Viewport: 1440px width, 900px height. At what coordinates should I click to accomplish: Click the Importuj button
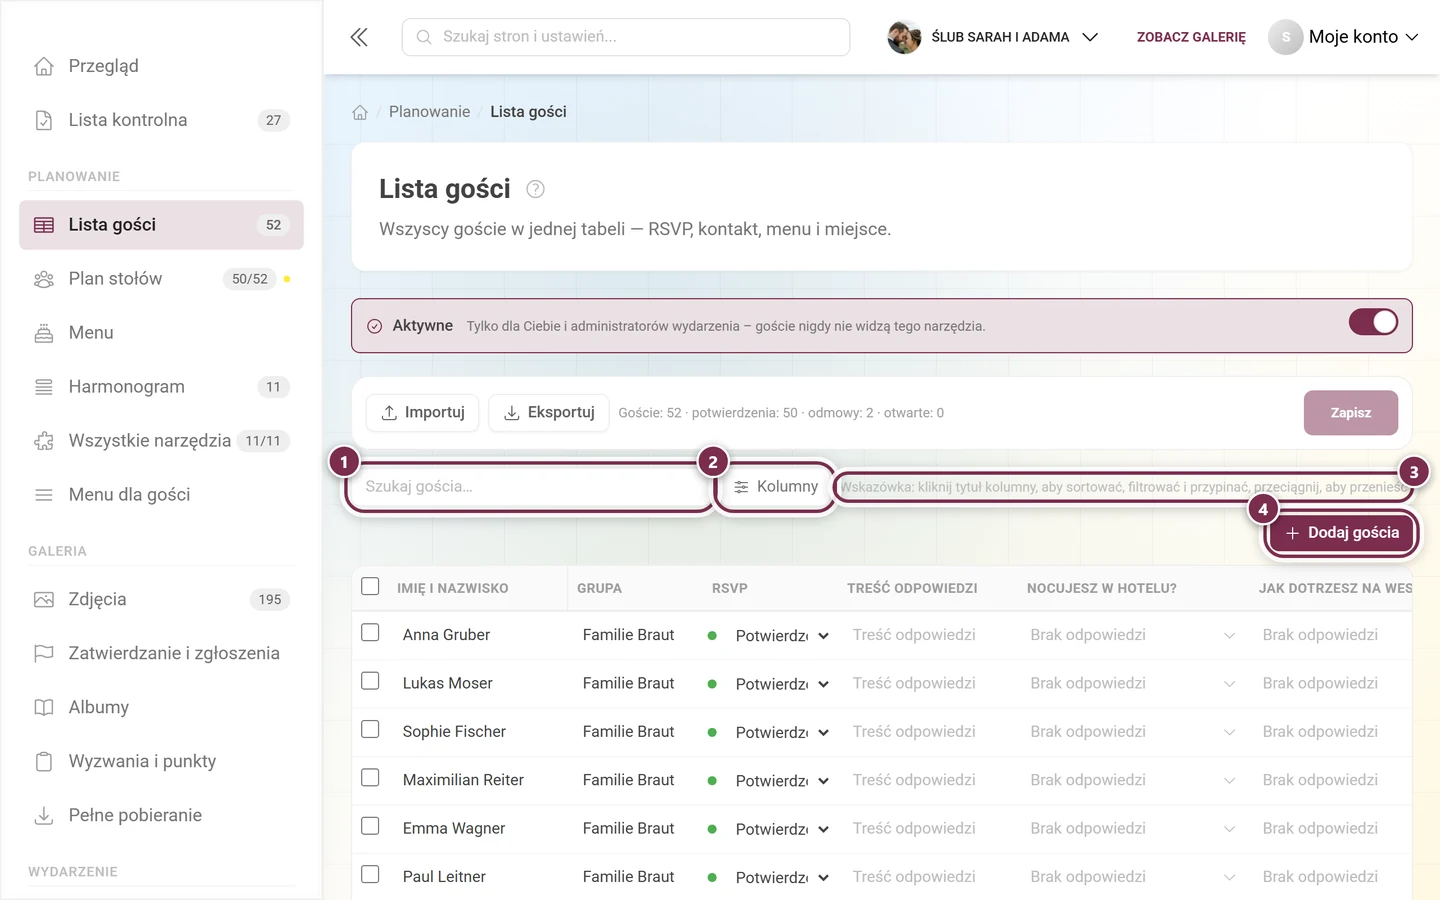(423, 413)
